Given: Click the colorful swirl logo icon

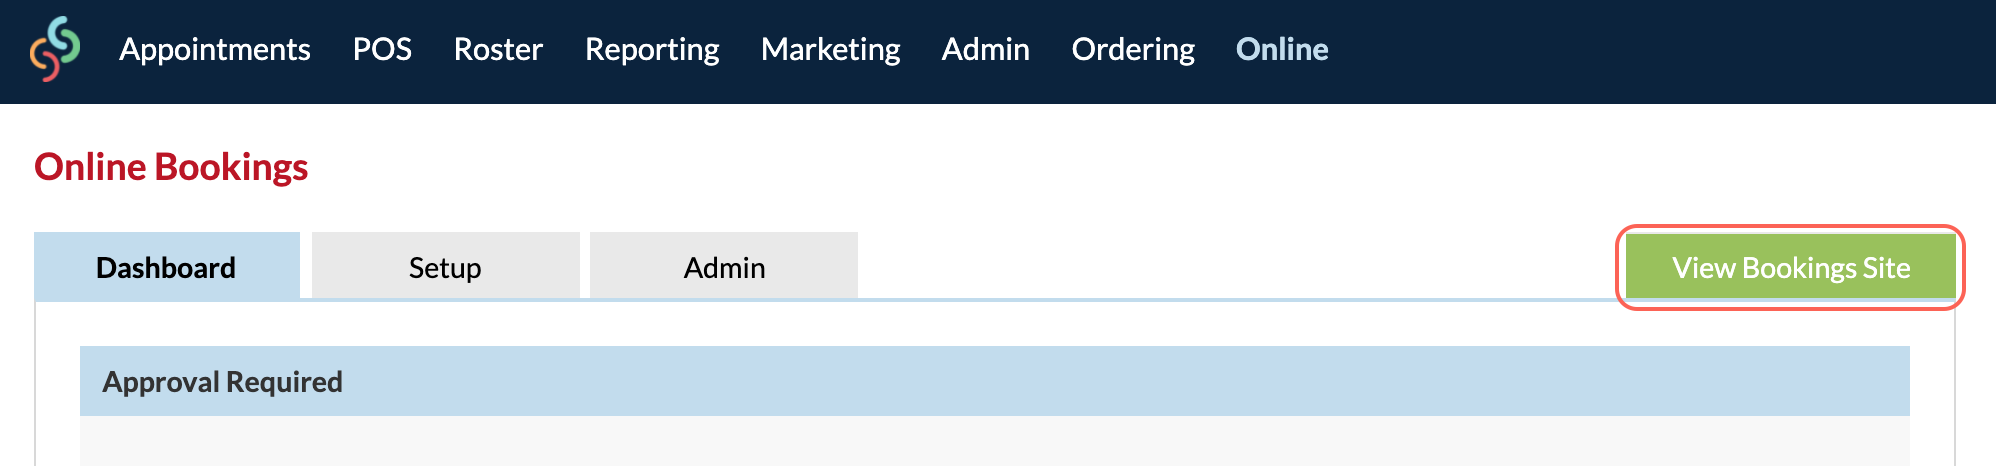Looking at the screenshot, I should (x=54, y=48).
